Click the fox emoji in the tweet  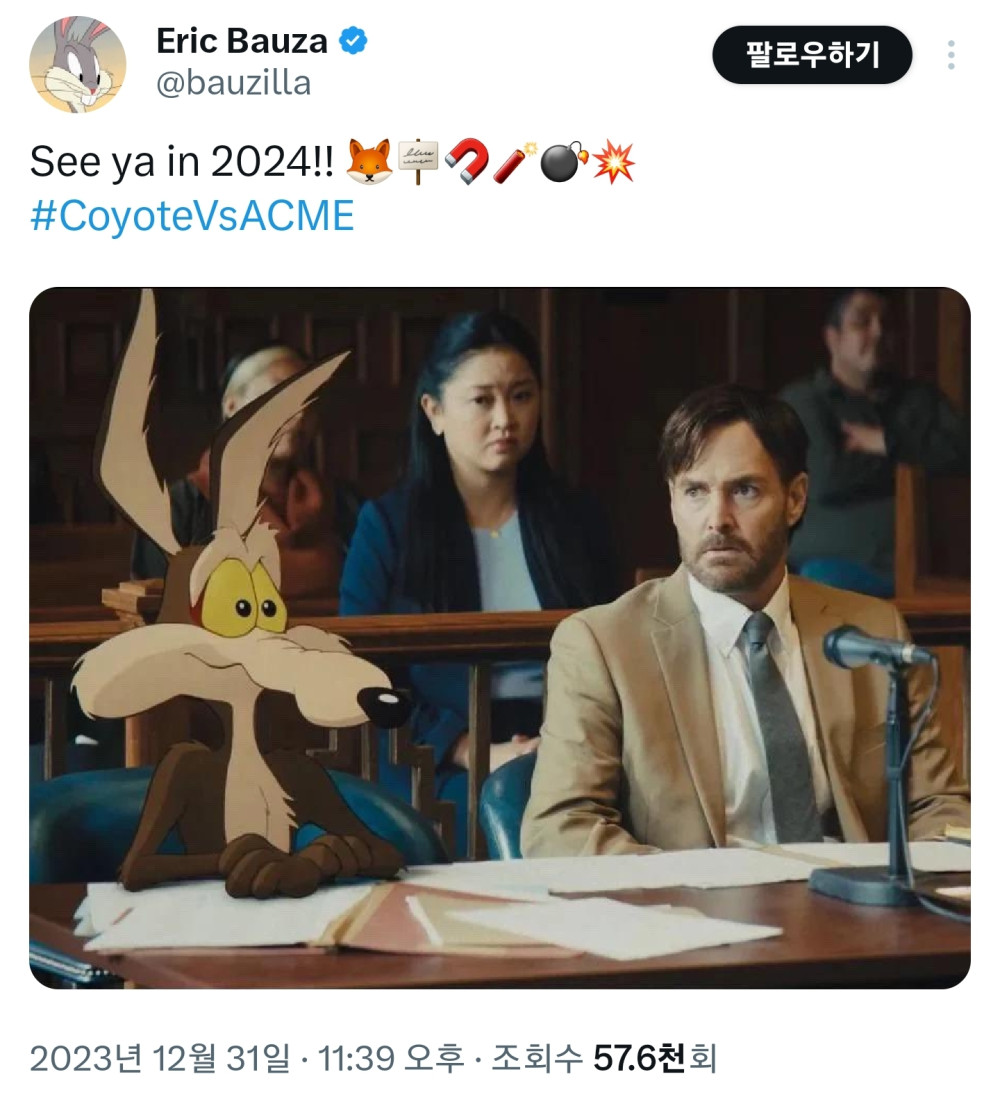(x=366, y=163)
